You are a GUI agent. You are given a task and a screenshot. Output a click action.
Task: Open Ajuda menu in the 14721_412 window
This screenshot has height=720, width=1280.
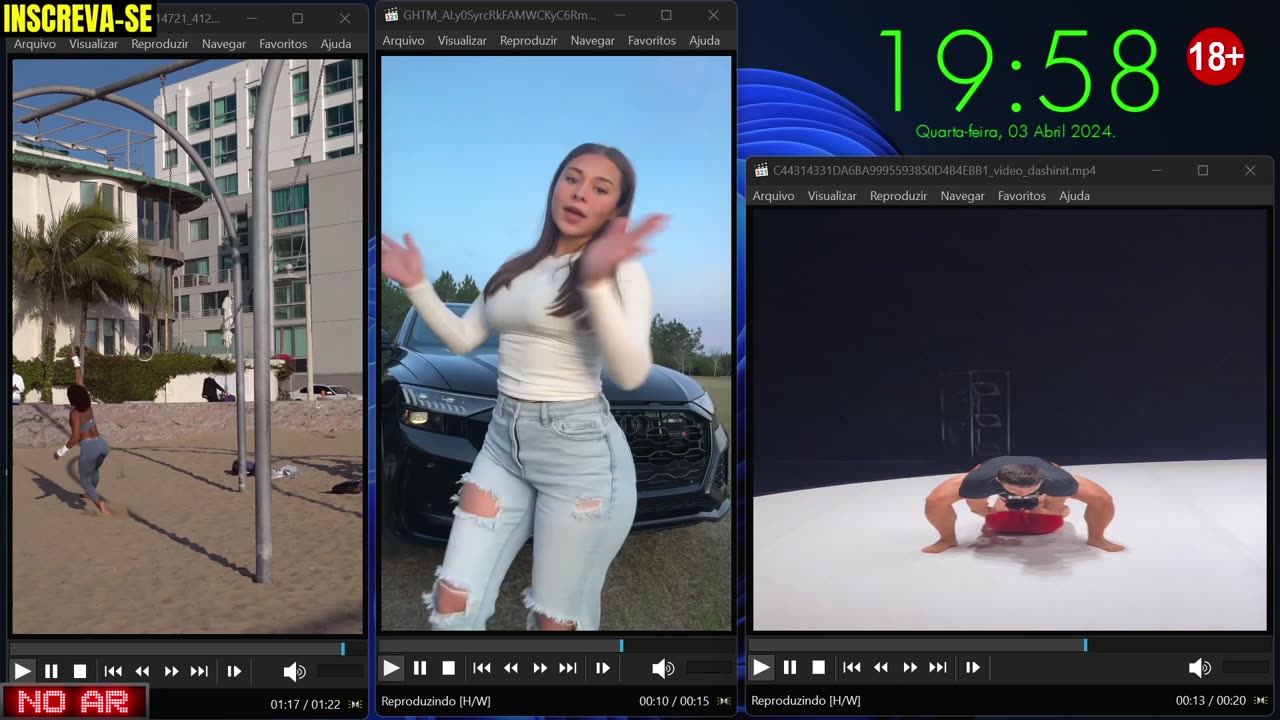point(336,44)
